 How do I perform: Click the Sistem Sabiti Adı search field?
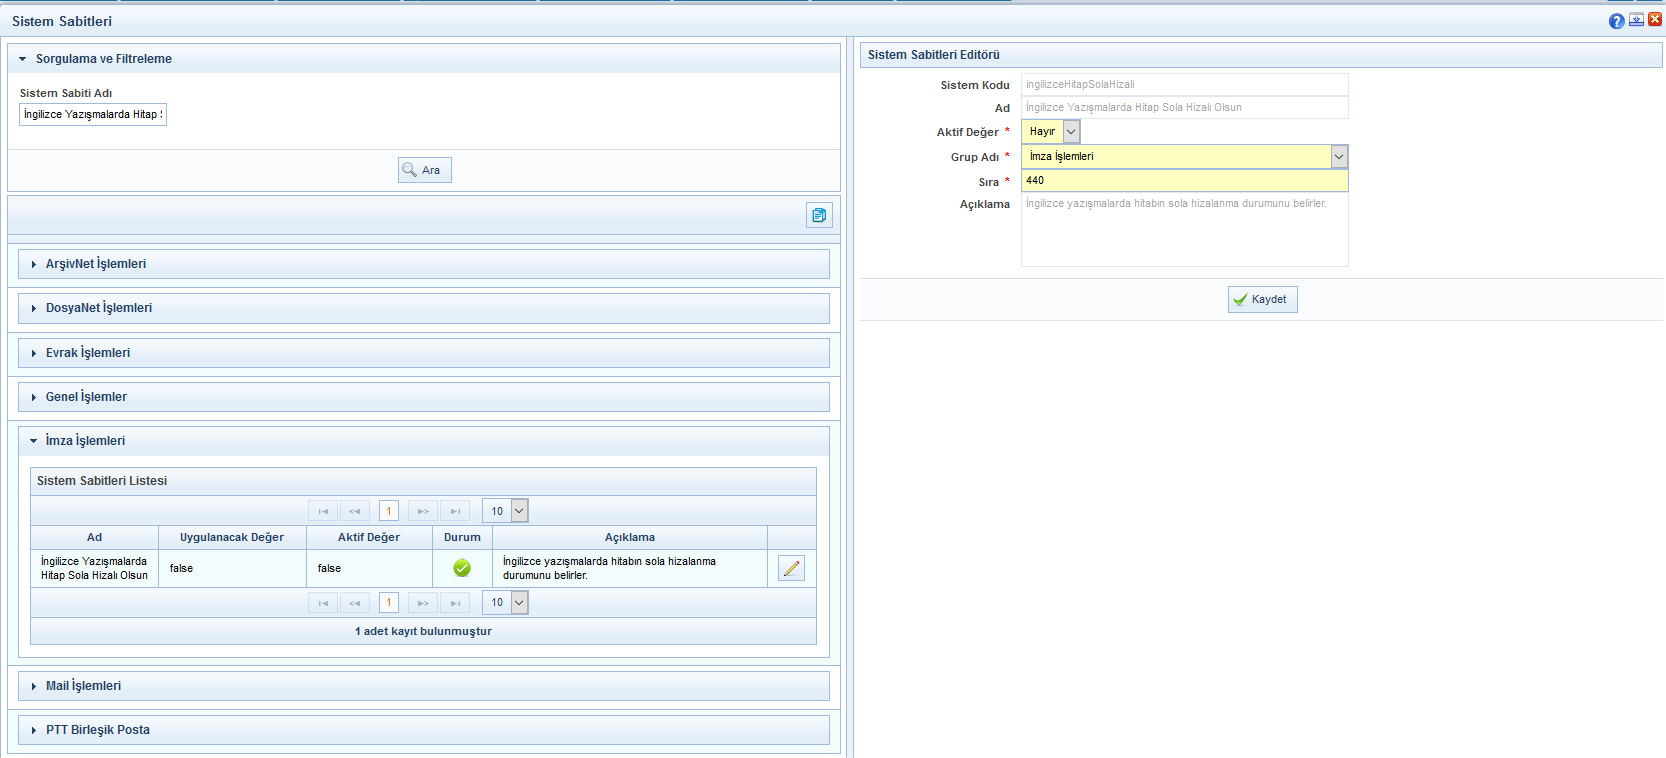click(93, 114)
